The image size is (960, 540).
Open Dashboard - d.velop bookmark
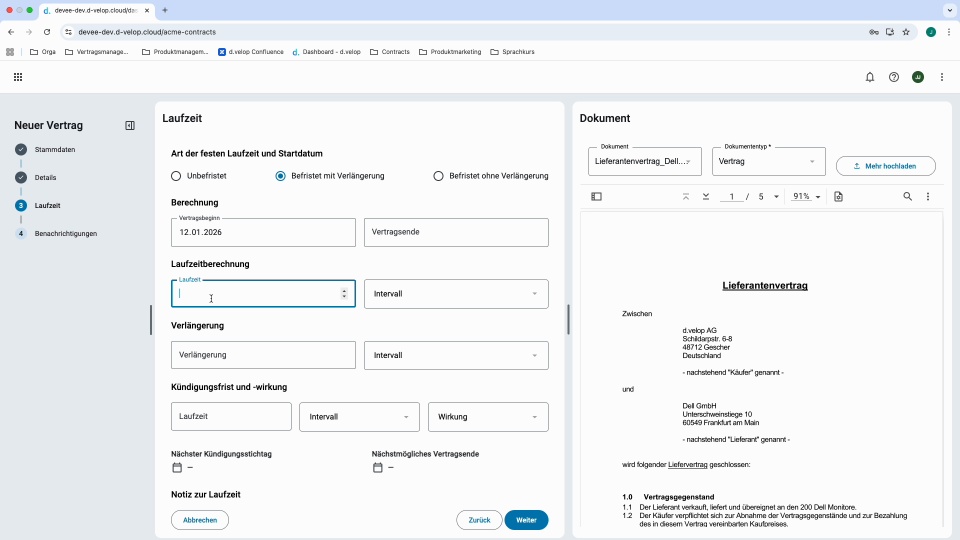326,52
